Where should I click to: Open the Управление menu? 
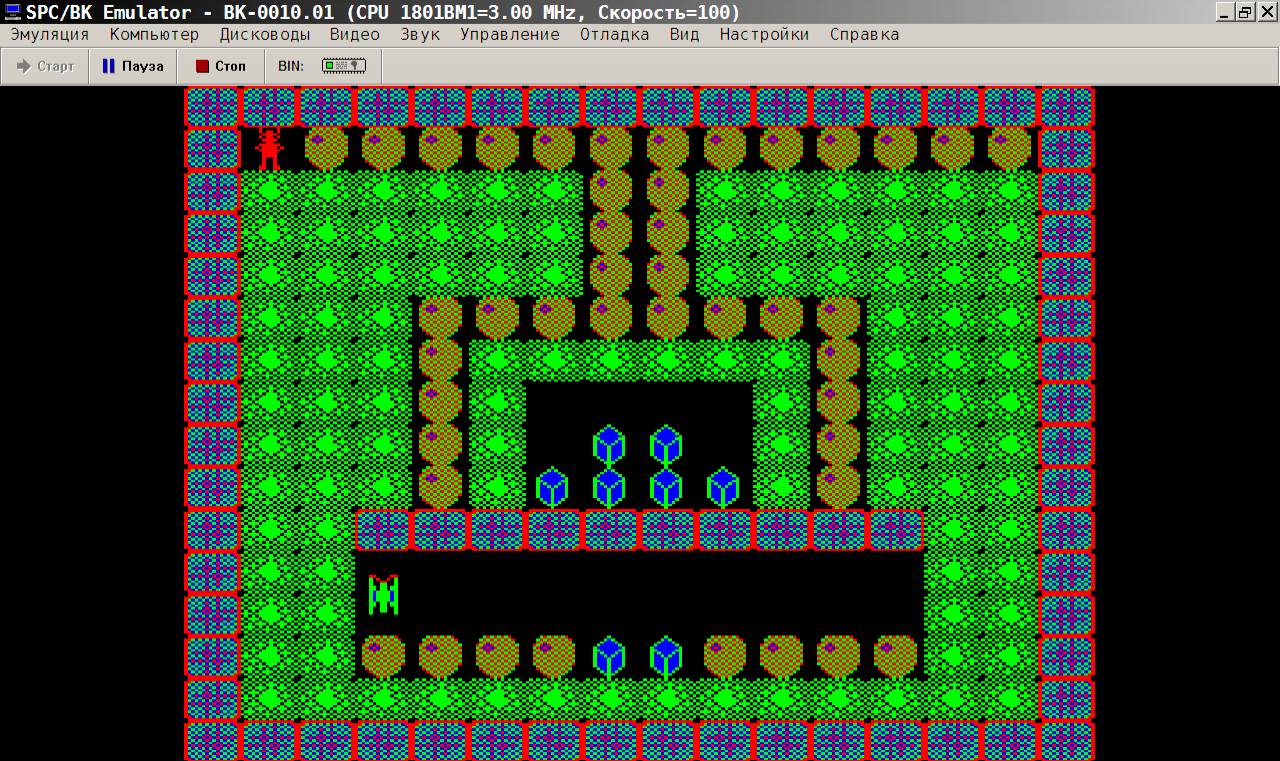[x=510, y=34]
